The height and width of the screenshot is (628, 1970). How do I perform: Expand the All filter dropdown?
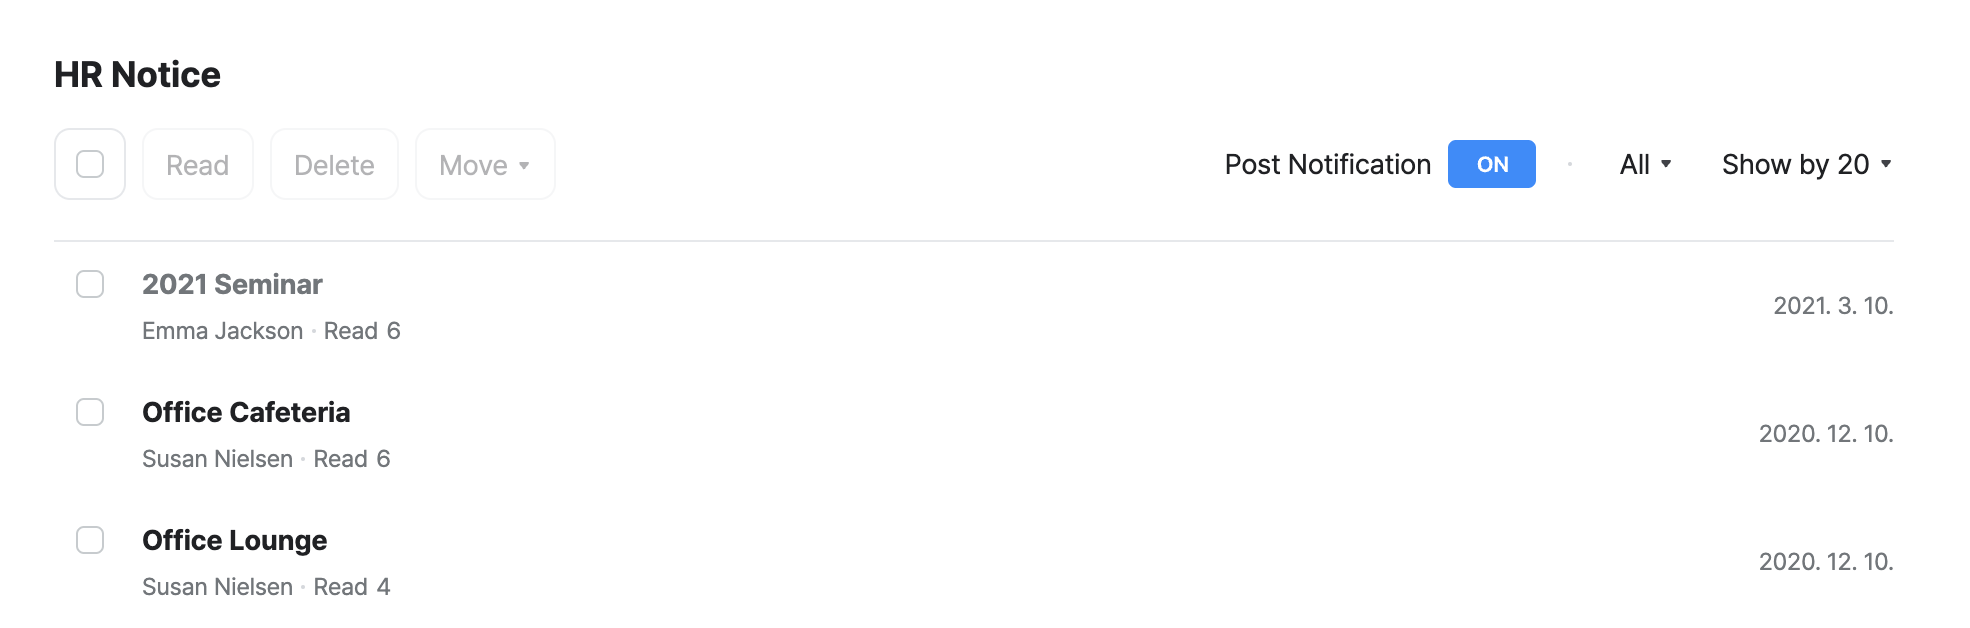[x=1645, y=164]
